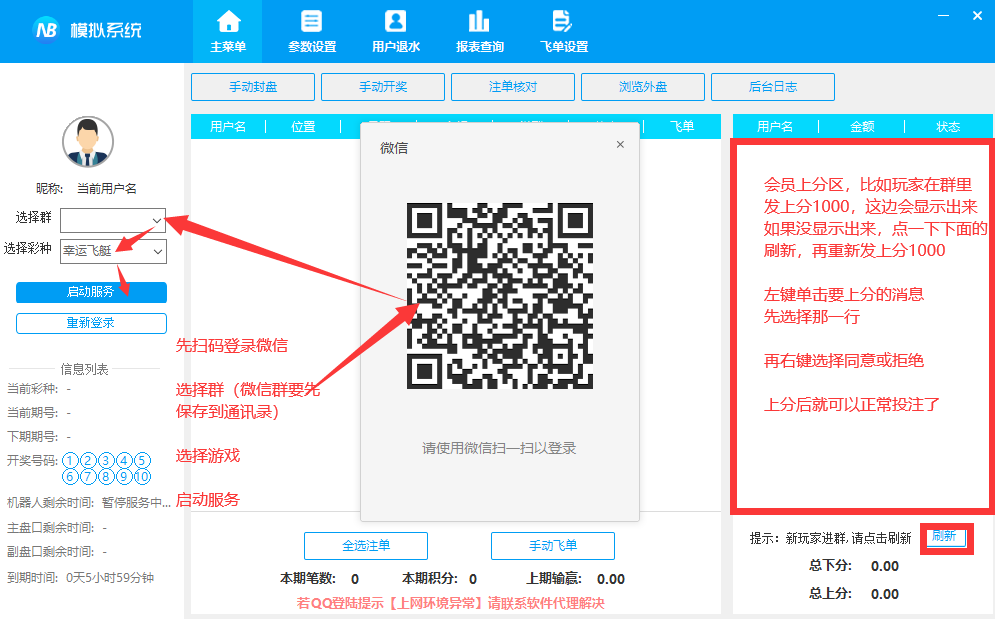Screen dimensions: 995x619
Task: Expand the 选择群 dropdown
Action: coord(113,220)
